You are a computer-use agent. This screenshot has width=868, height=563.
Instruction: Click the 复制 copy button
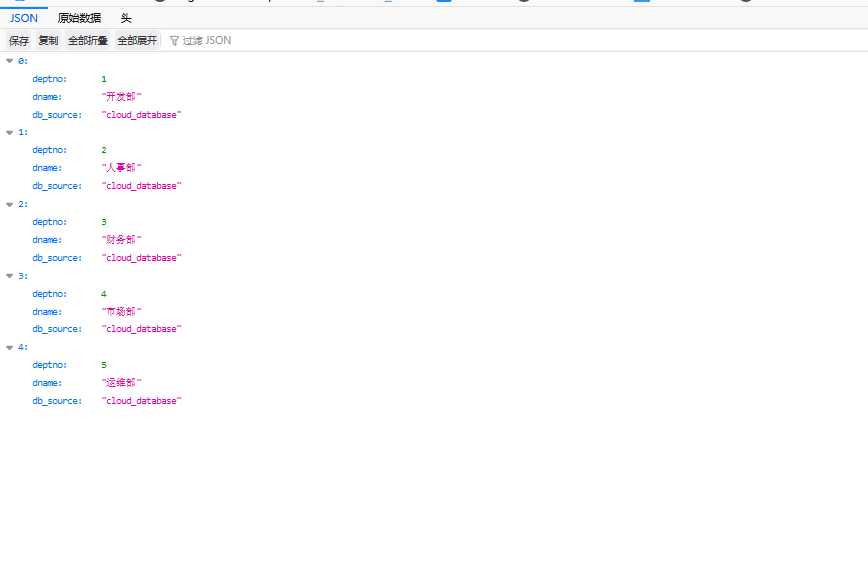tap(48, 40)
